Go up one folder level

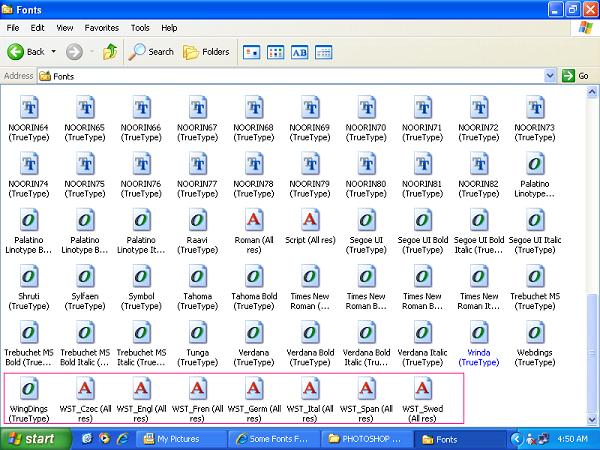110,52
